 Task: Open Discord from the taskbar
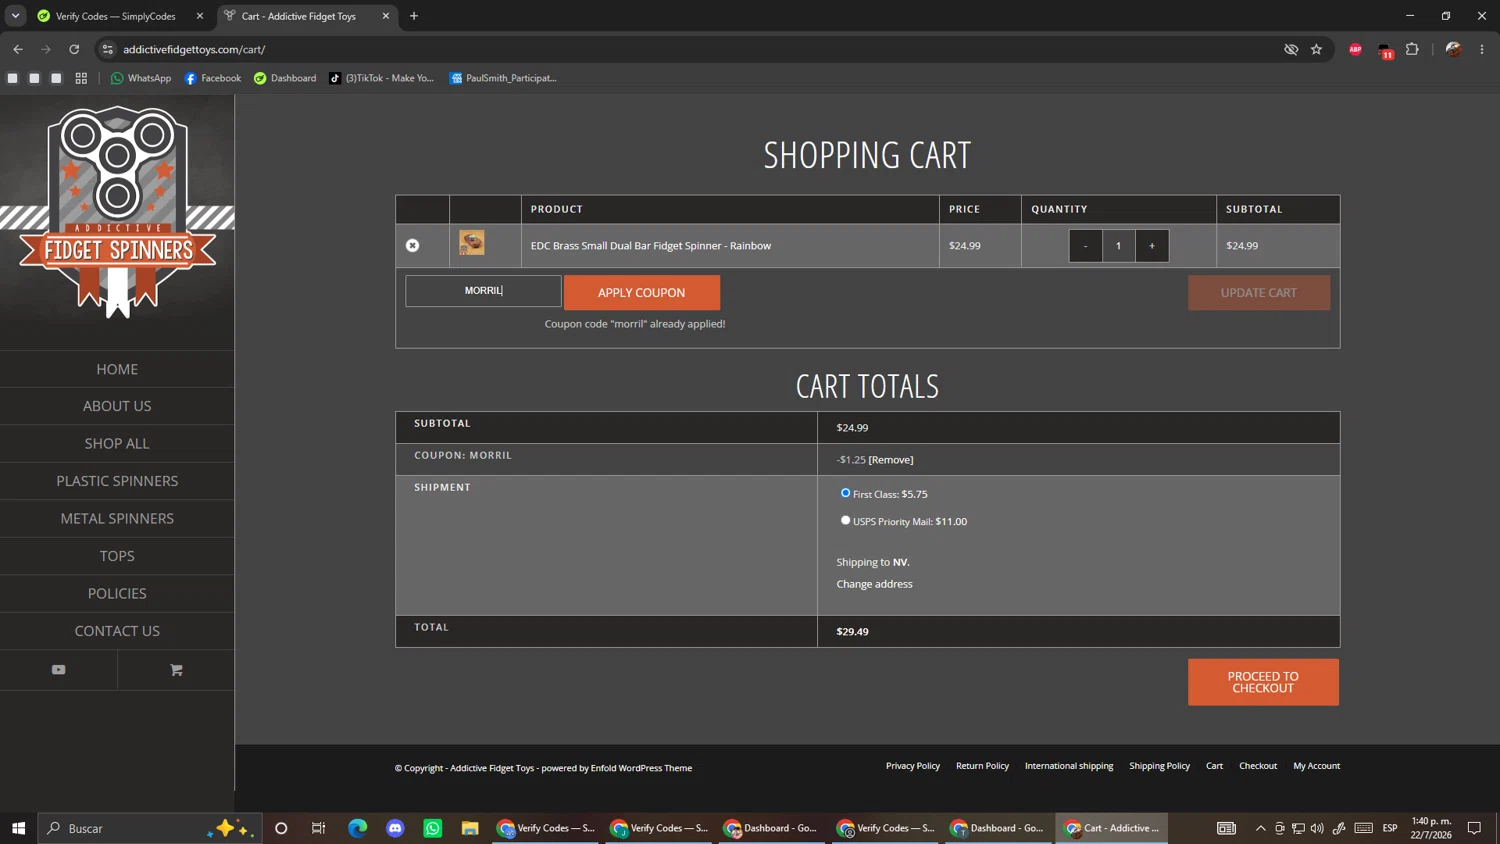[x=395, y=828]
